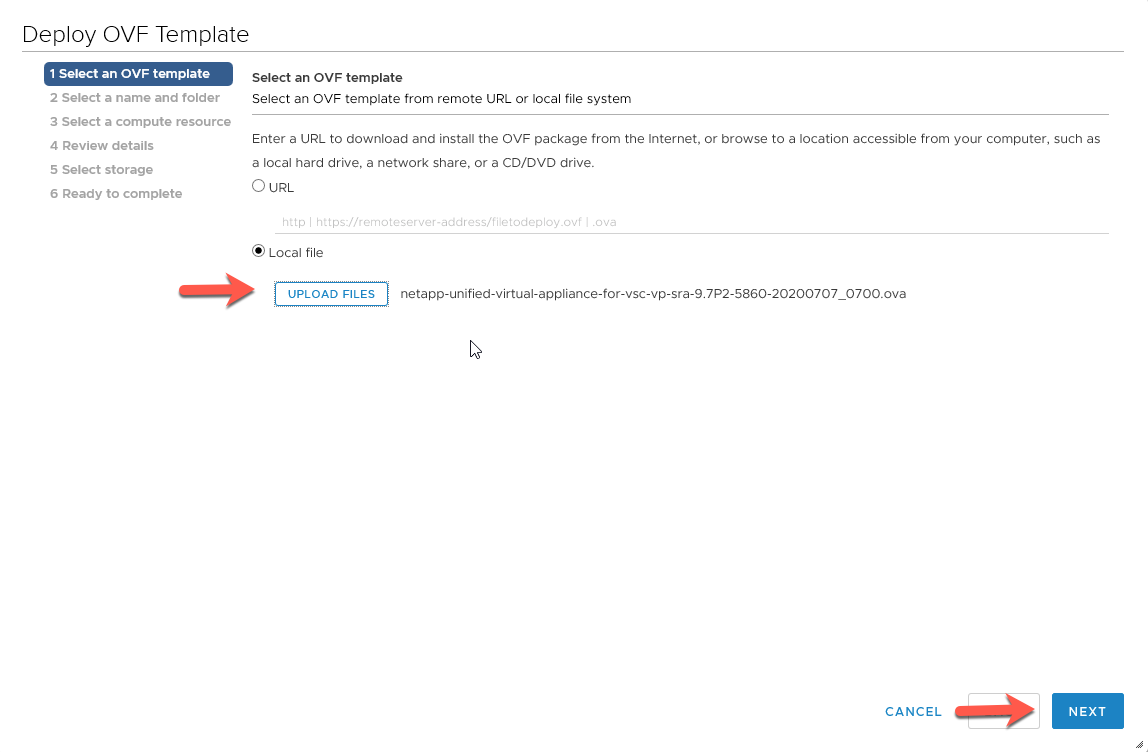
Task: Click the UPLOAD FILES button
Action: 330,293
